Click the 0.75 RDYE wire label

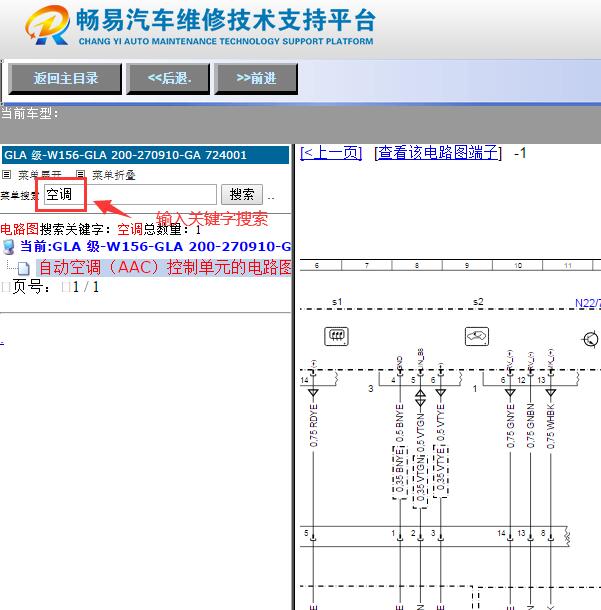click(x=314, y=425)
